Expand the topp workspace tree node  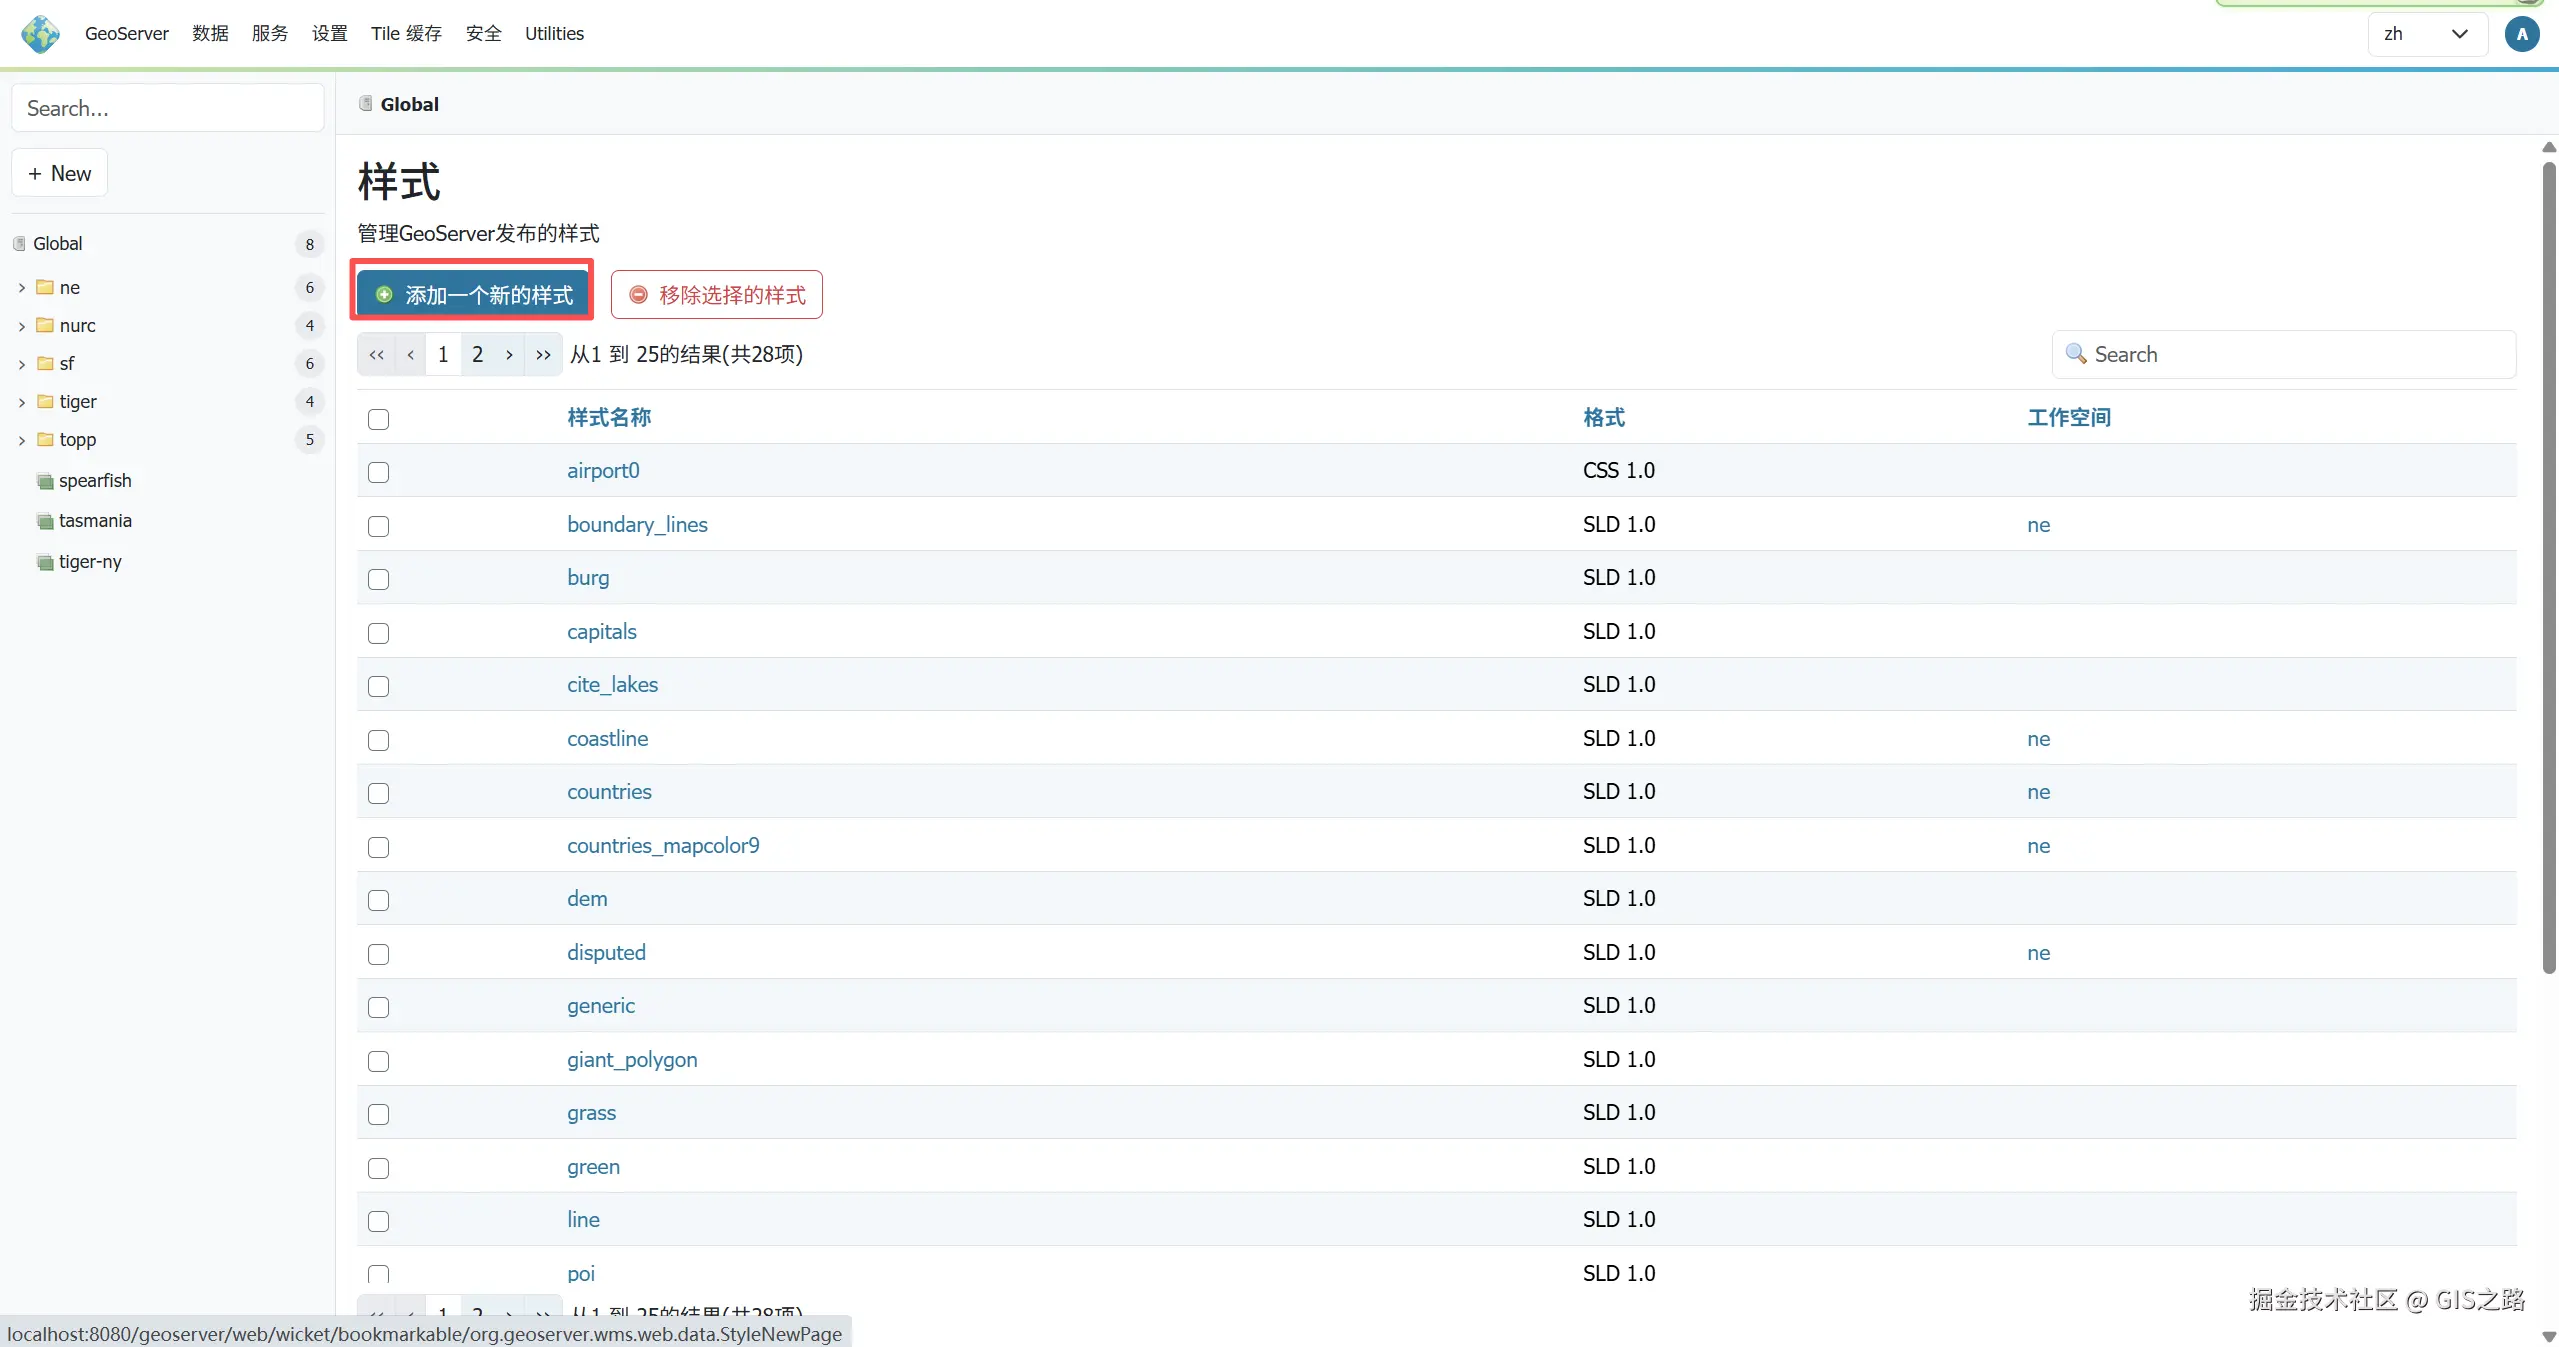pyautogui.click(x=22, y=440)
